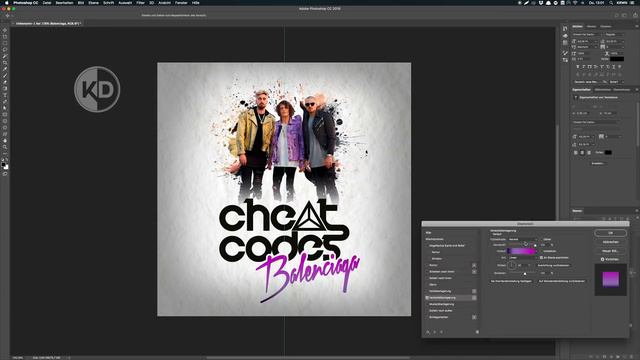The height and width of the screenshot is (360, 640).
Task: Center text in Eigenschaften panel
Action: (x=582, y=152)
